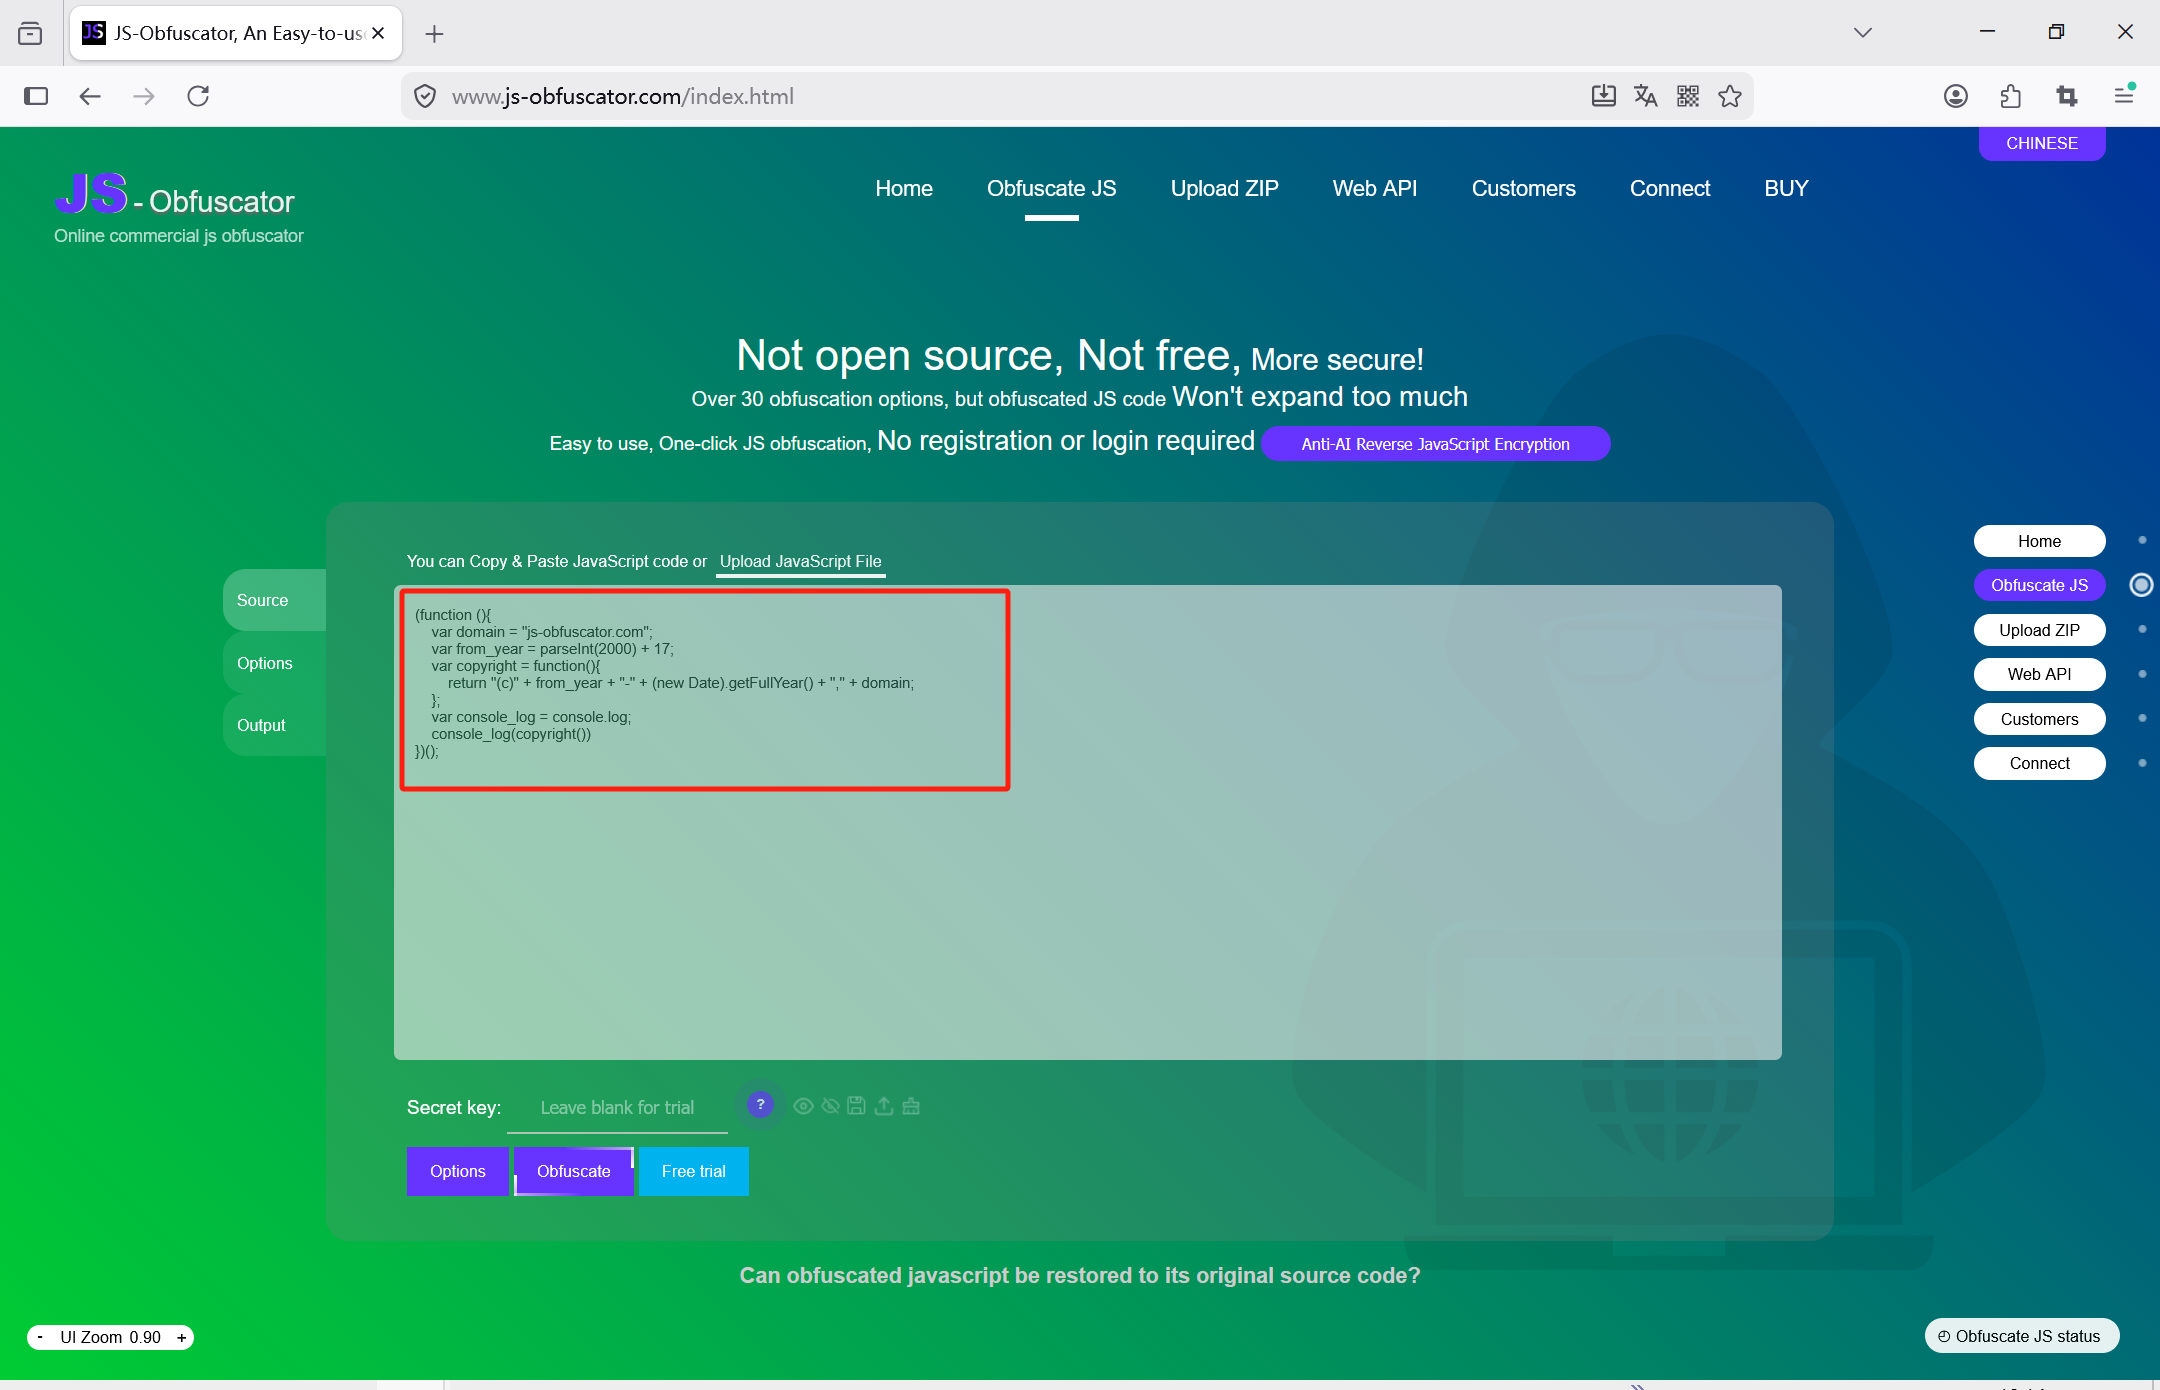Jump to Home via the floating side menu

2040,541
